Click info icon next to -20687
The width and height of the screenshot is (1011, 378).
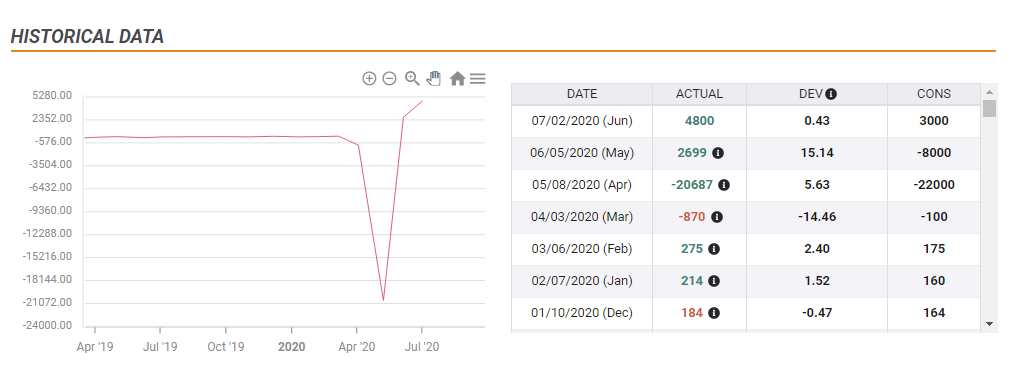pyautogui.click(x=724, y=185)
